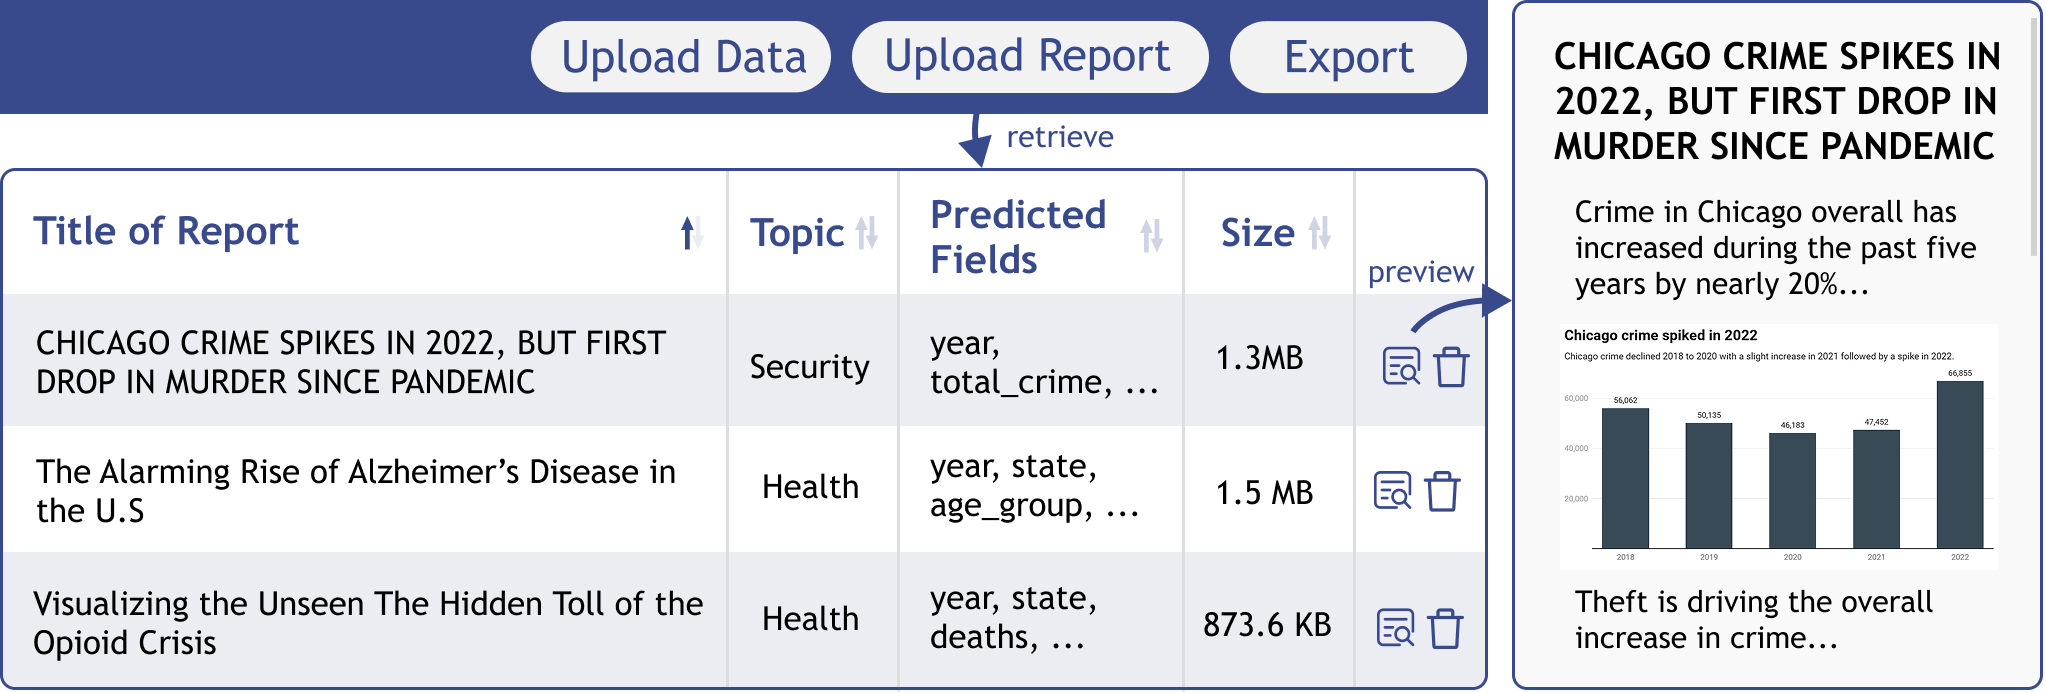Click the Chicago crime bar chart thumbnail

click(x=1778, y=447)
